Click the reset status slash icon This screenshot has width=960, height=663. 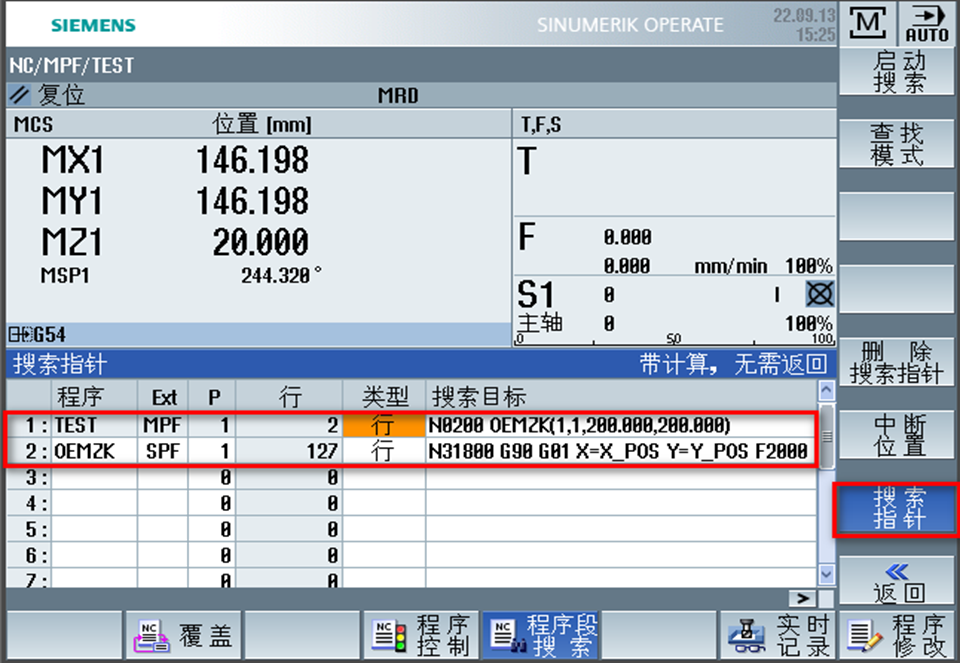click(20, 95)
